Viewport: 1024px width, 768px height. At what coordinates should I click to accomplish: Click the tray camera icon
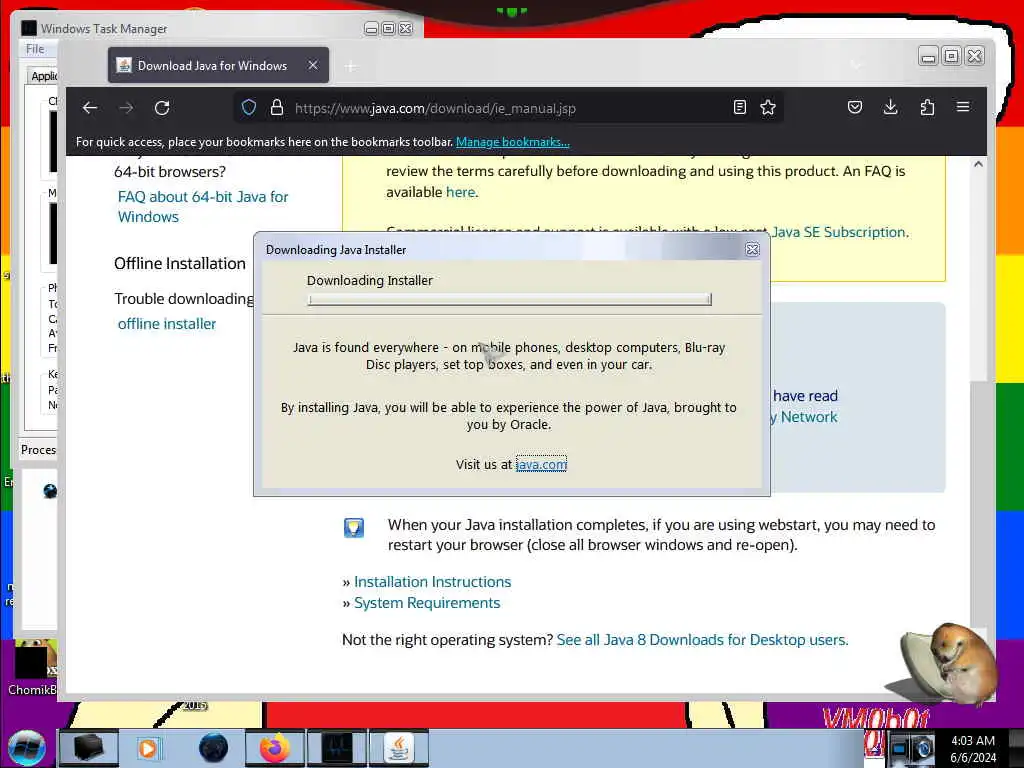click(923, 748)
